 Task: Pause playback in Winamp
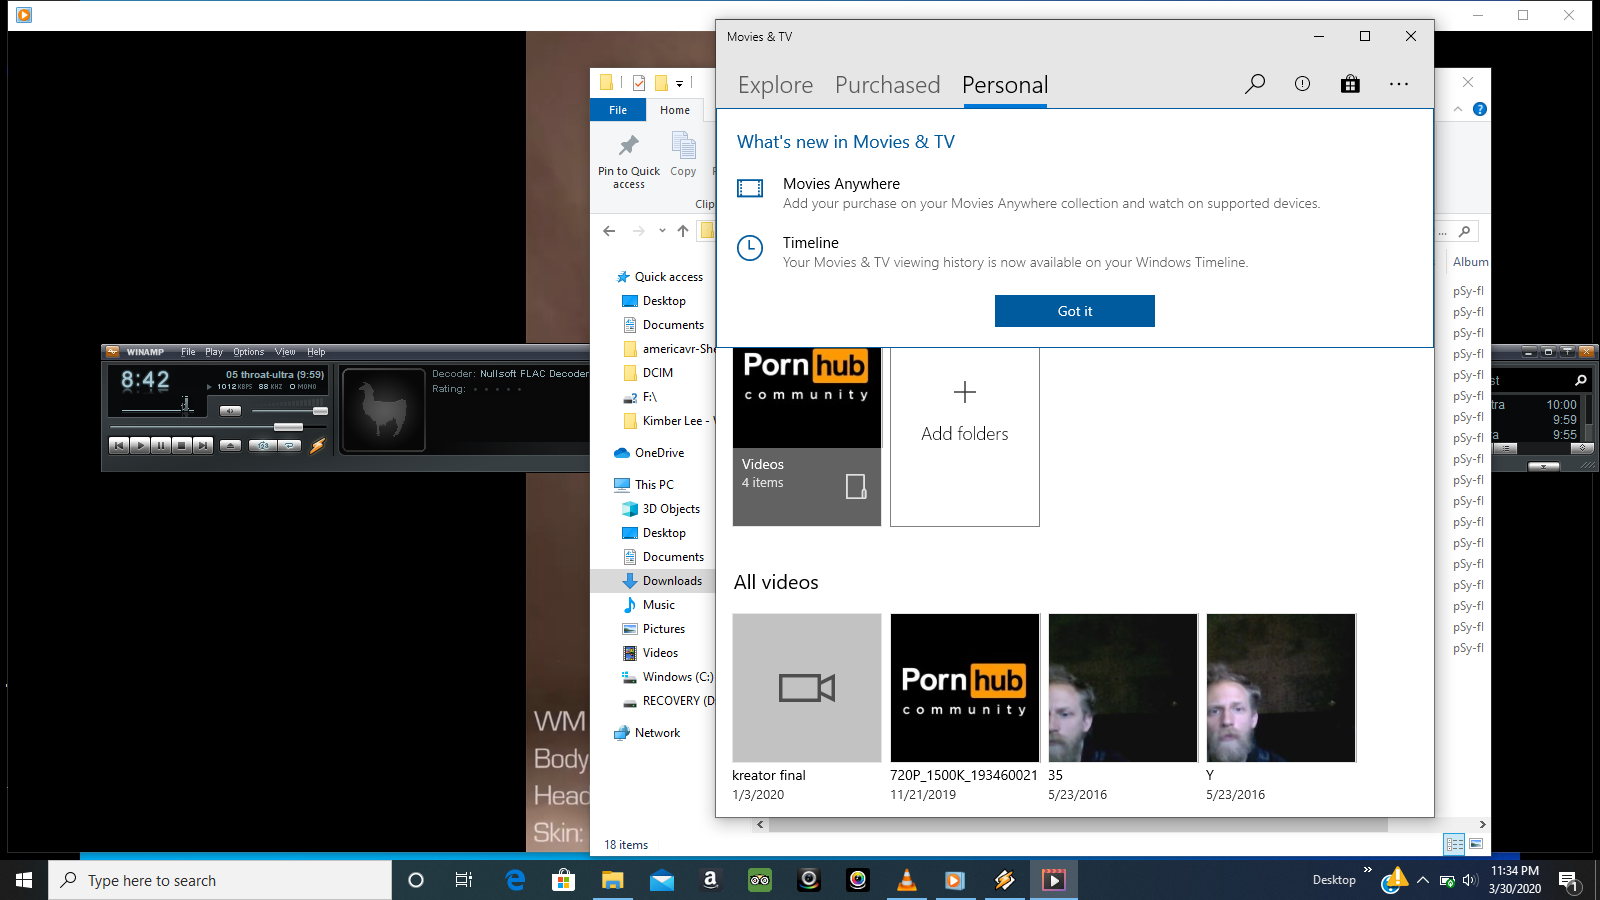coord(161,445)
